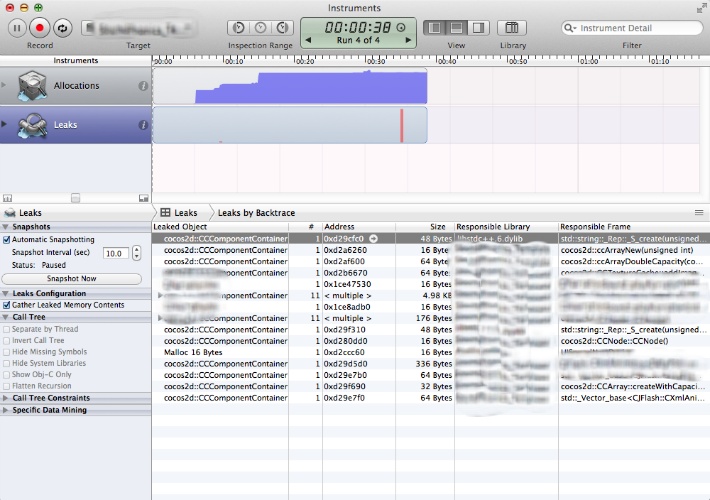Click the focus arrow beside address 0xd29cfc0
Screen dimensions: 710x500
(373, 239)
